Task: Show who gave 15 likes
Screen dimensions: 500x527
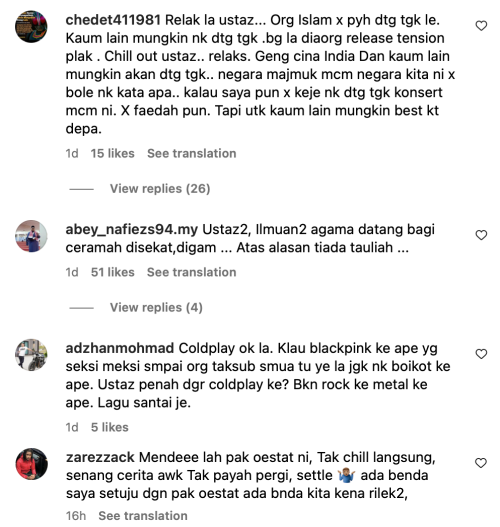Action: click(113, 153)
